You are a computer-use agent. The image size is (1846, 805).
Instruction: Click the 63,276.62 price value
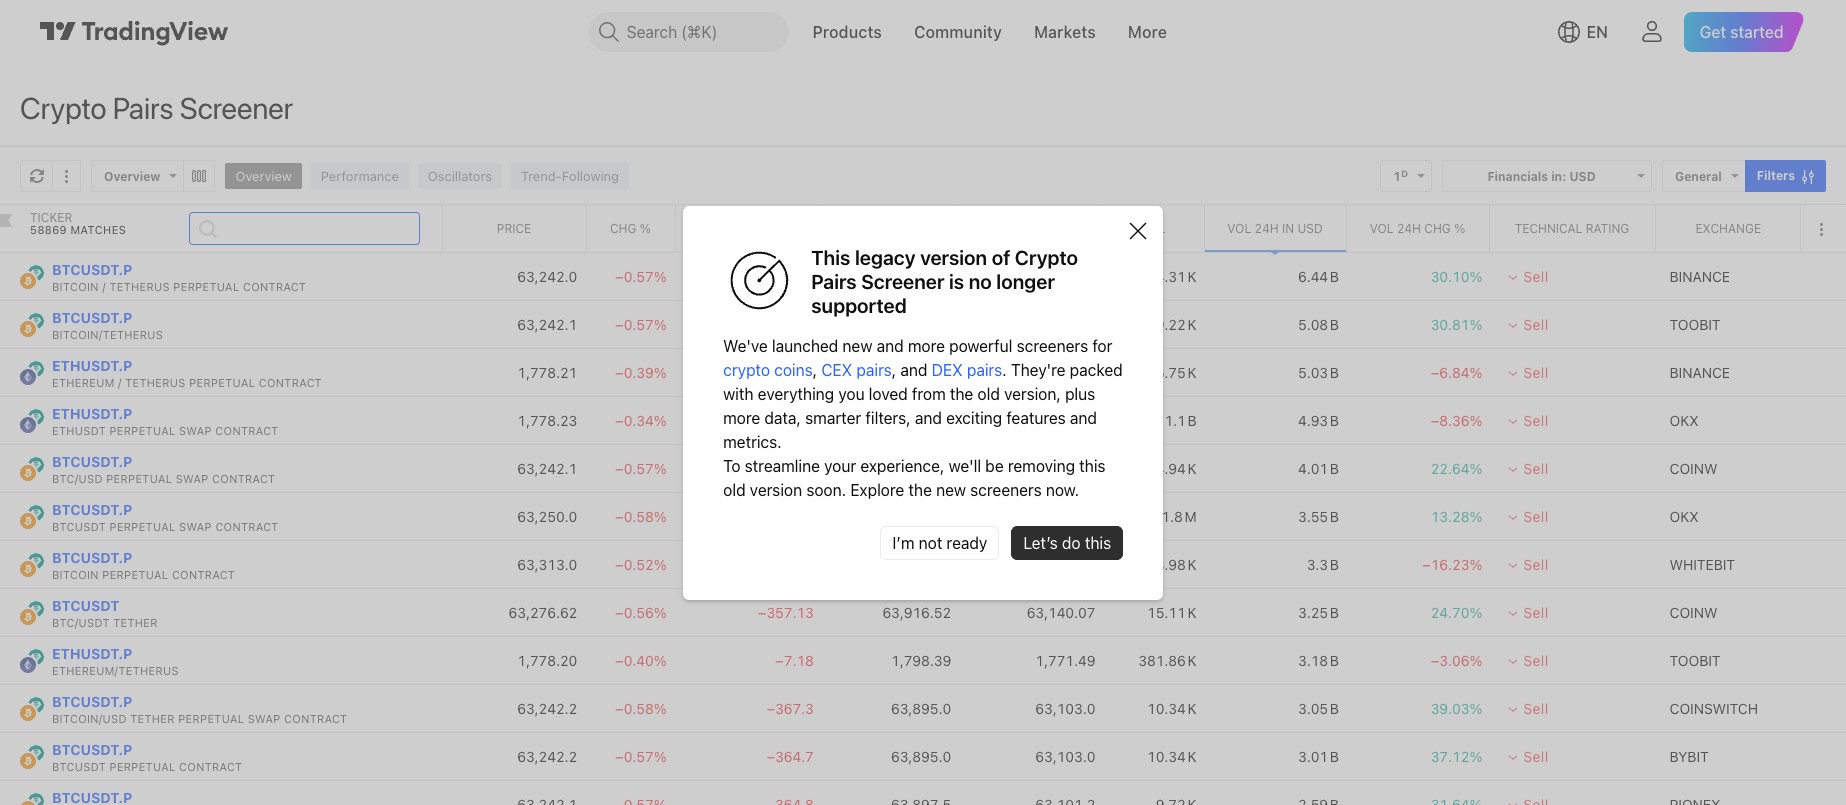click(543, 613)
